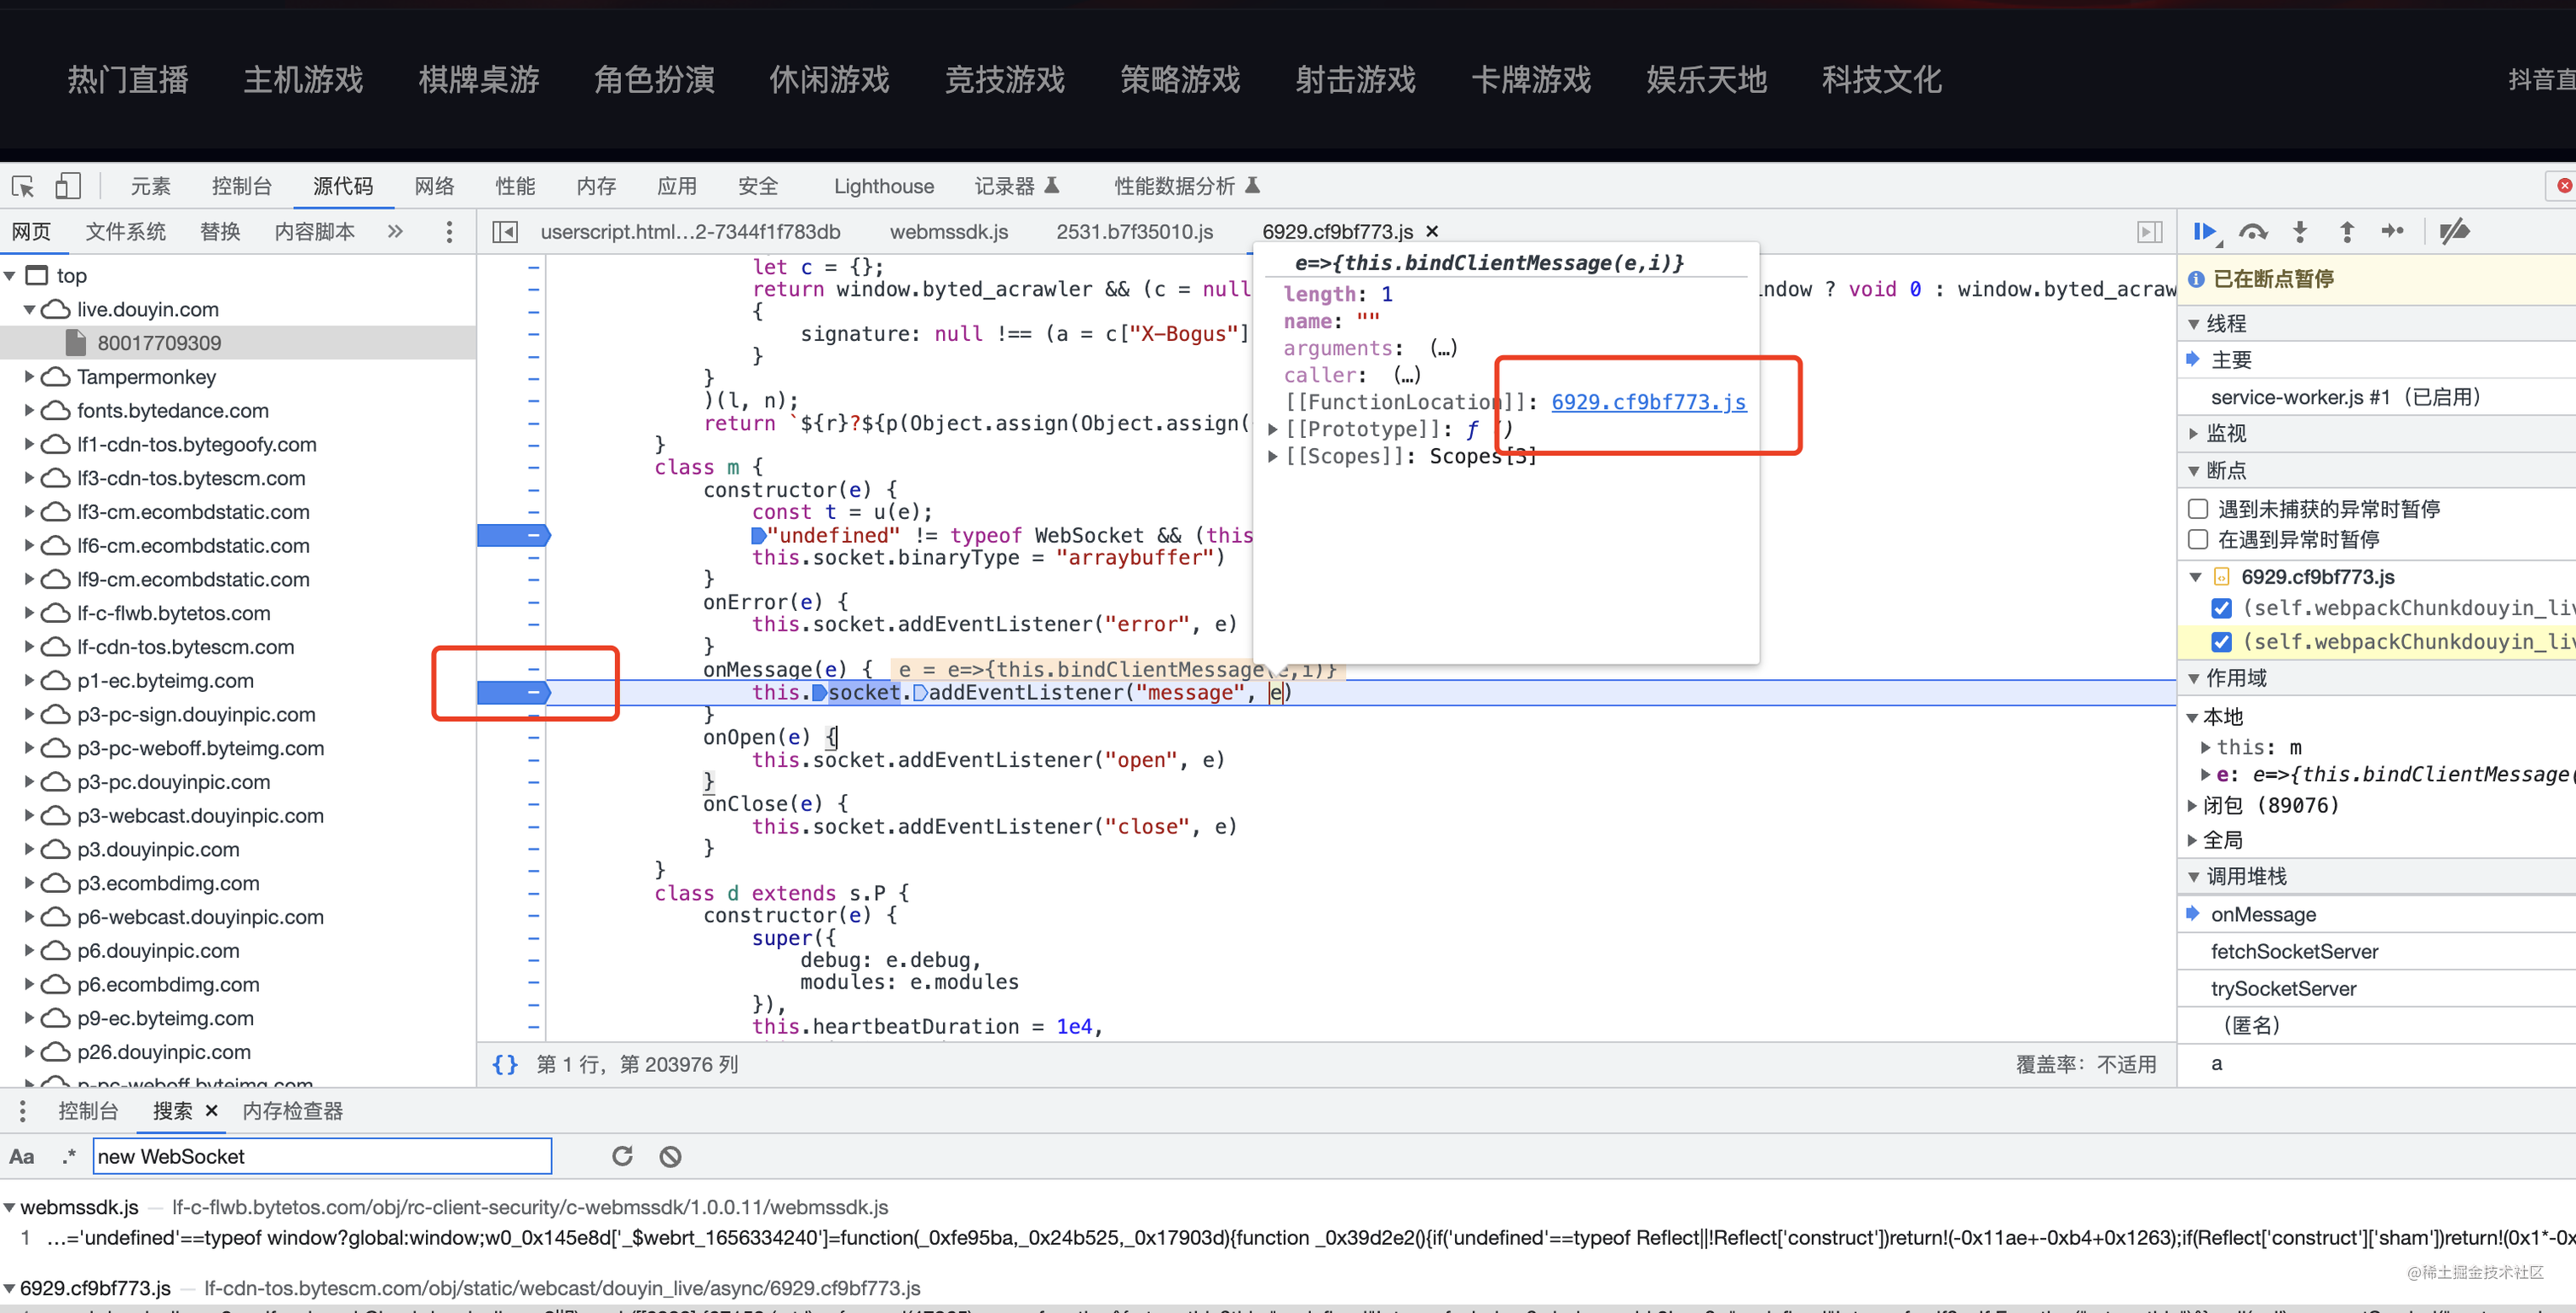The height and width of the screenshot is (1313, 2576).
Task: Expand the Tampermonkey tree node
Action: point(29,377)
